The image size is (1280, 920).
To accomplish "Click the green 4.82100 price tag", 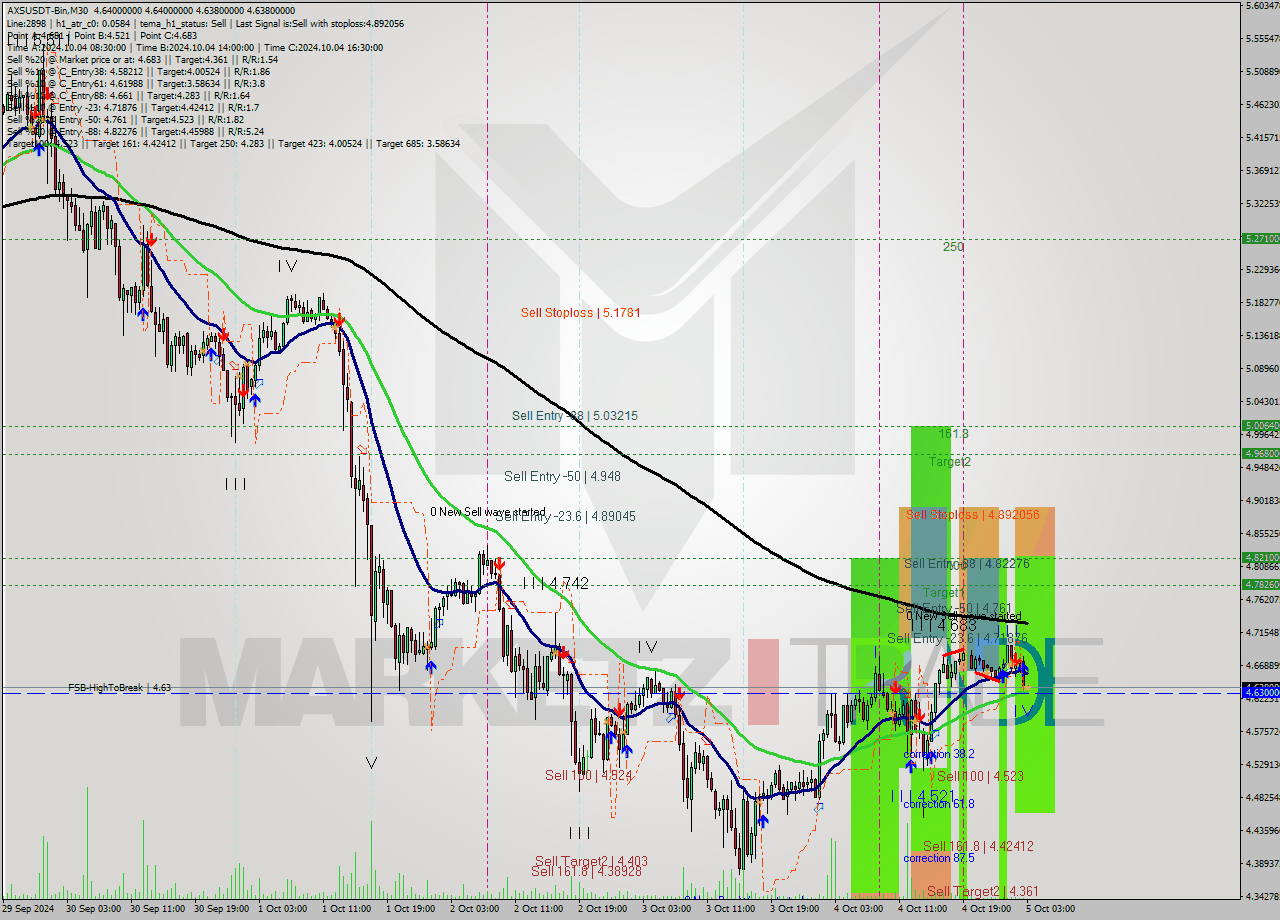I will pyautogui.click(x=1261, y=557).
